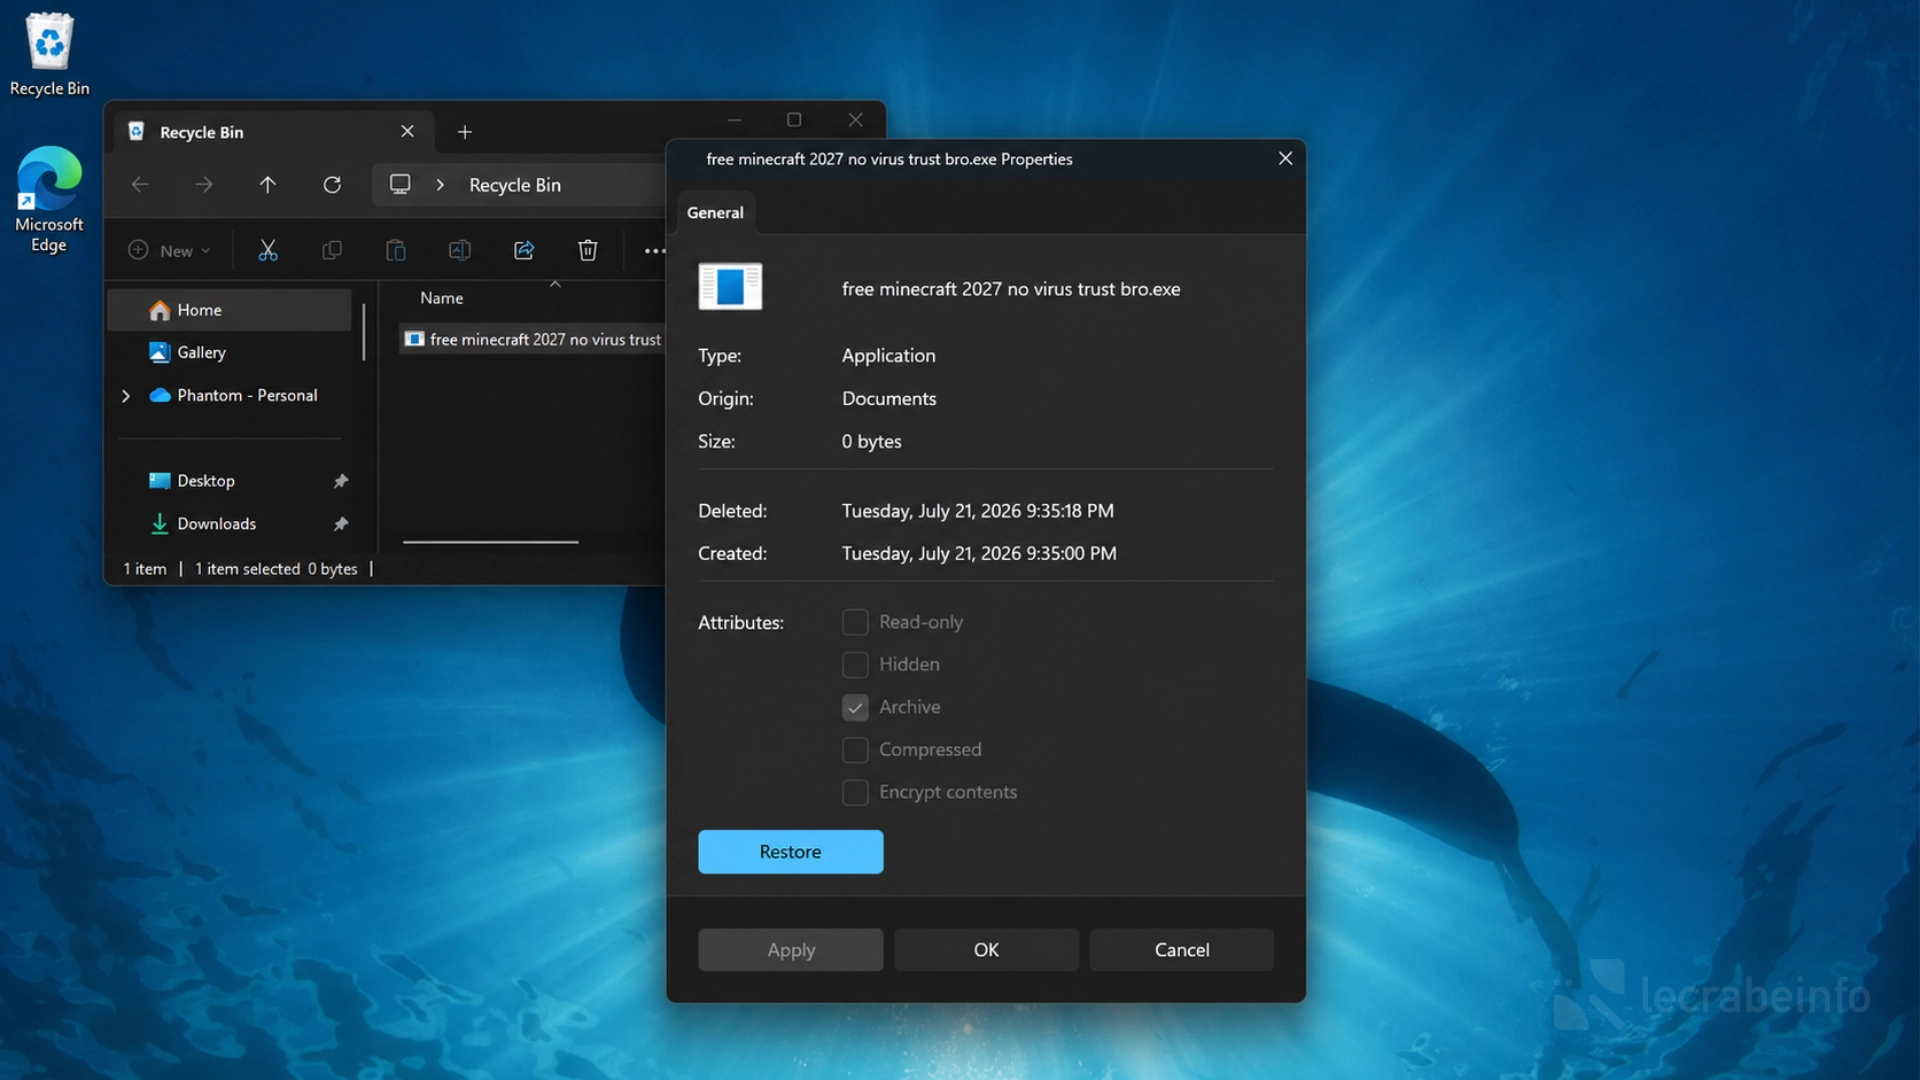Click the Type value Application
The image size is (1920, 1080).
point(888,356)
